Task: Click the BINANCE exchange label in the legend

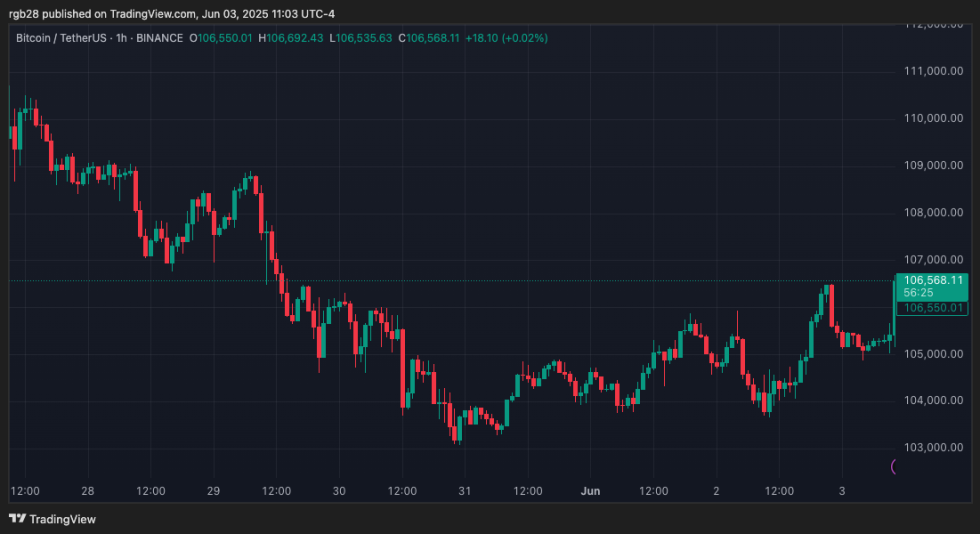Action: tap(161, 38)
